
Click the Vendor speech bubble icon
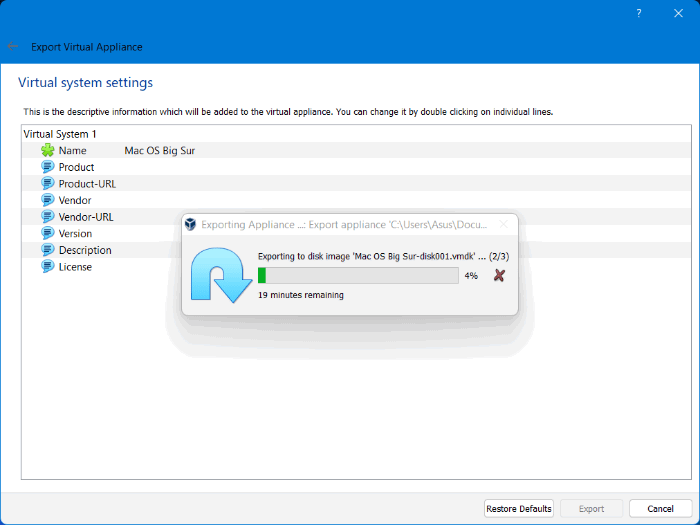tap(47, 200)
